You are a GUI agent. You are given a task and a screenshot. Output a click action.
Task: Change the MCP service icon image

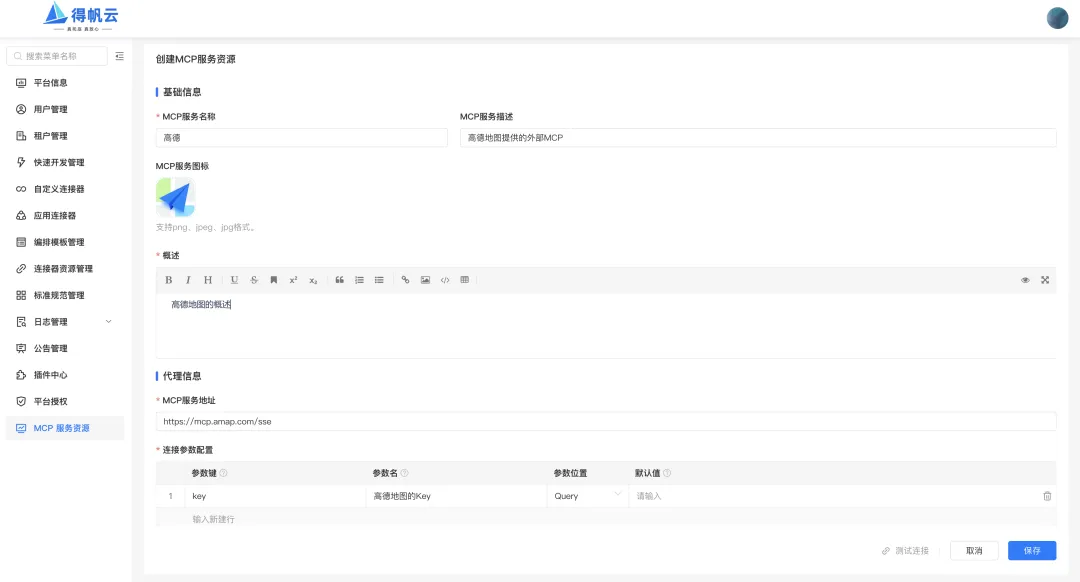[176, 197]
